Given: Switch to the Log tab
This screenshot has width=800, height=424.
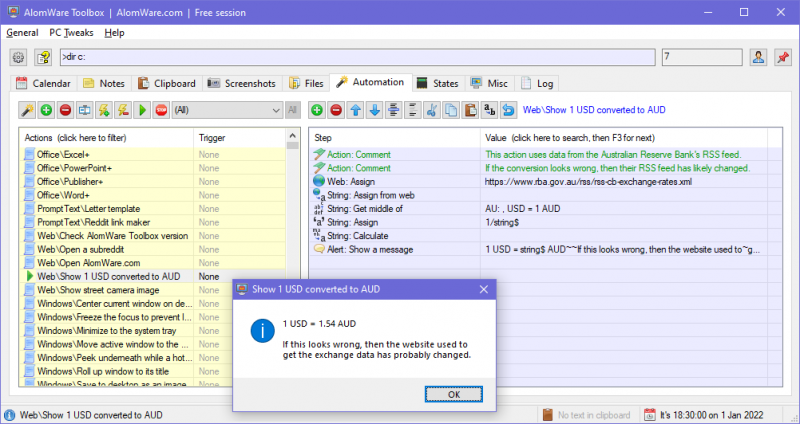Looking at the screenshot, I should (x=537, y=83).
